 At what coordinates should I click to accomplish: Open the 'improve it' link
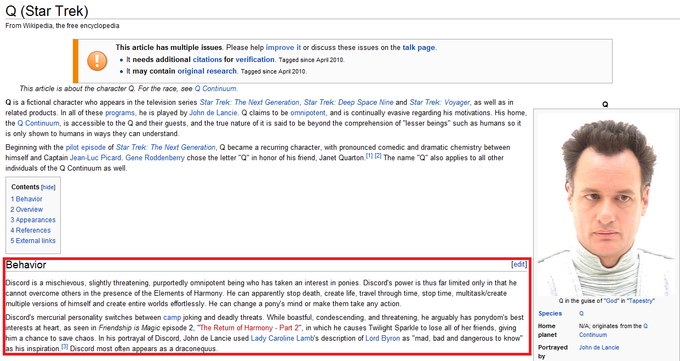point(283,48)
